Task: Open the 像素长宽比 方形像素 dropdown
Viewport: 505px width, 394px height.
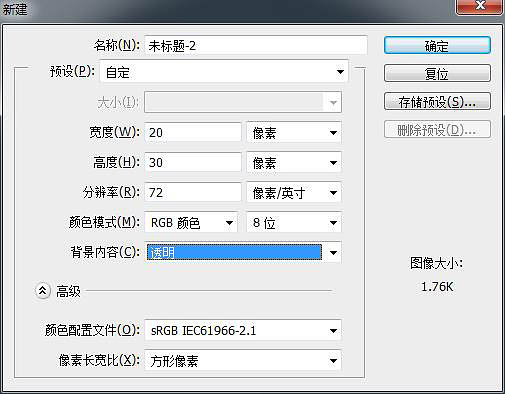Action: click(243, 360)
